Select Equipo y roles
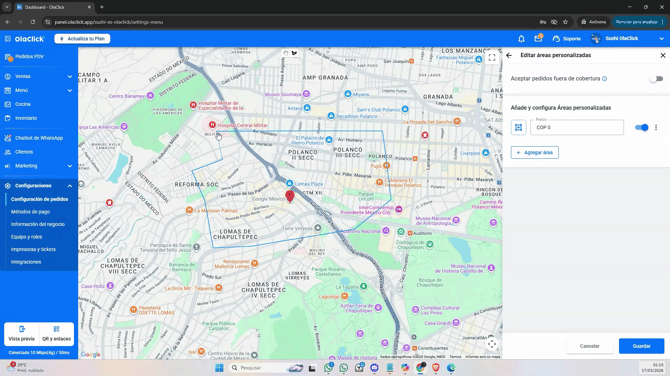The image size is (670, 376). tap(26, 237)
